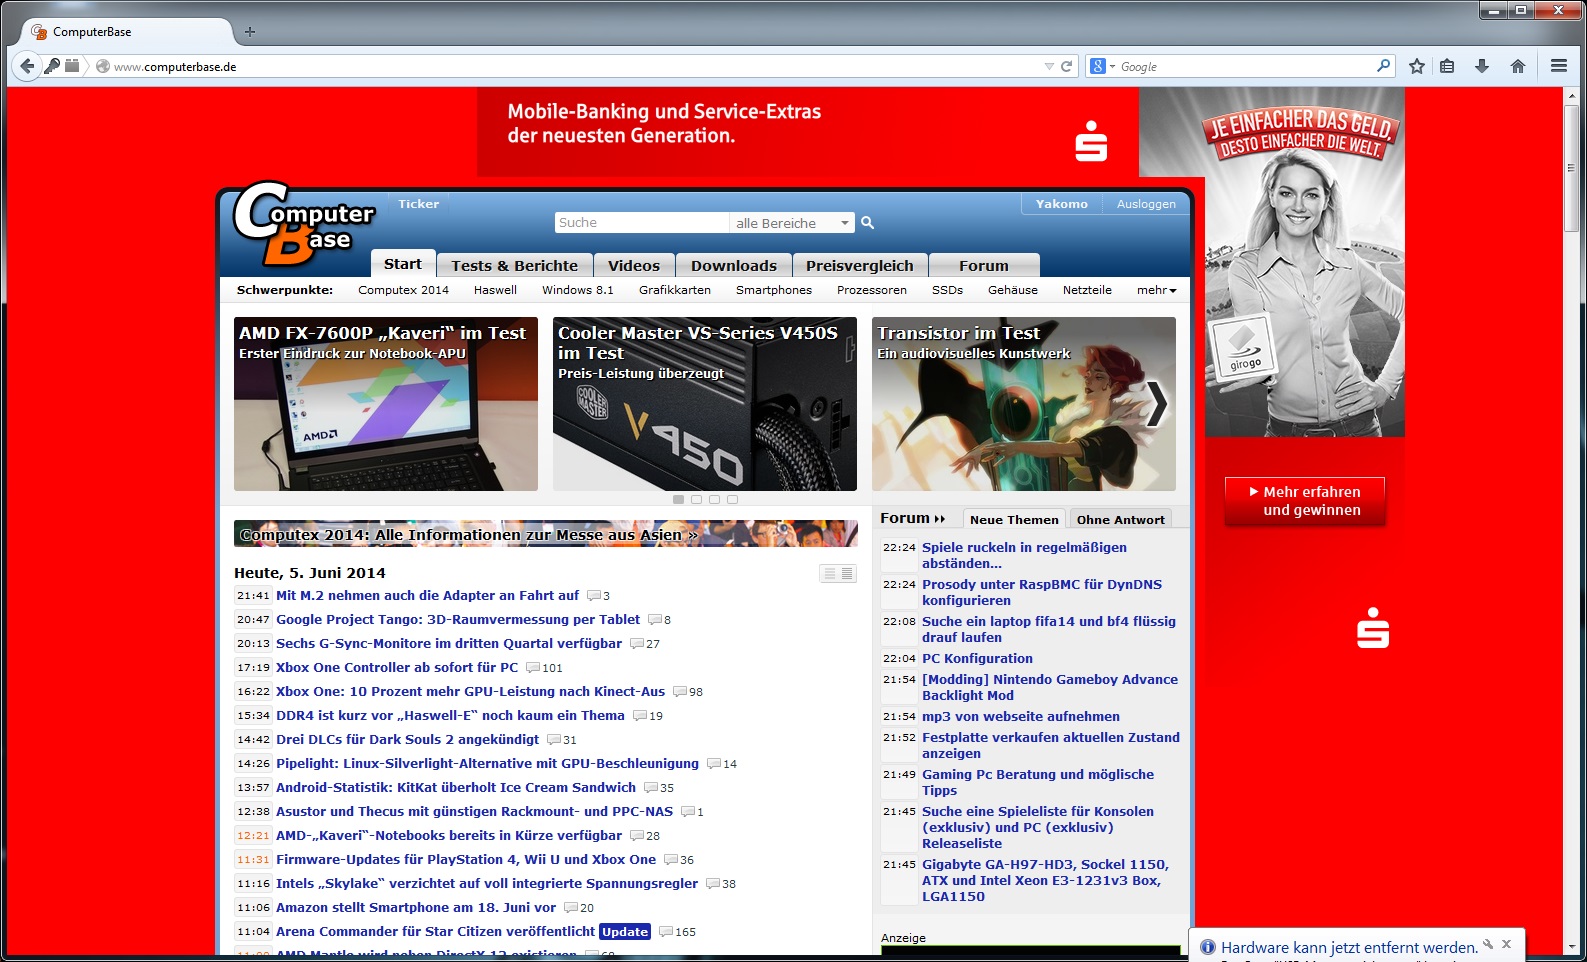Open the Computex 2014 topic link
The width and height of the screenshot is (1587, 962).
tap(403, 290)
